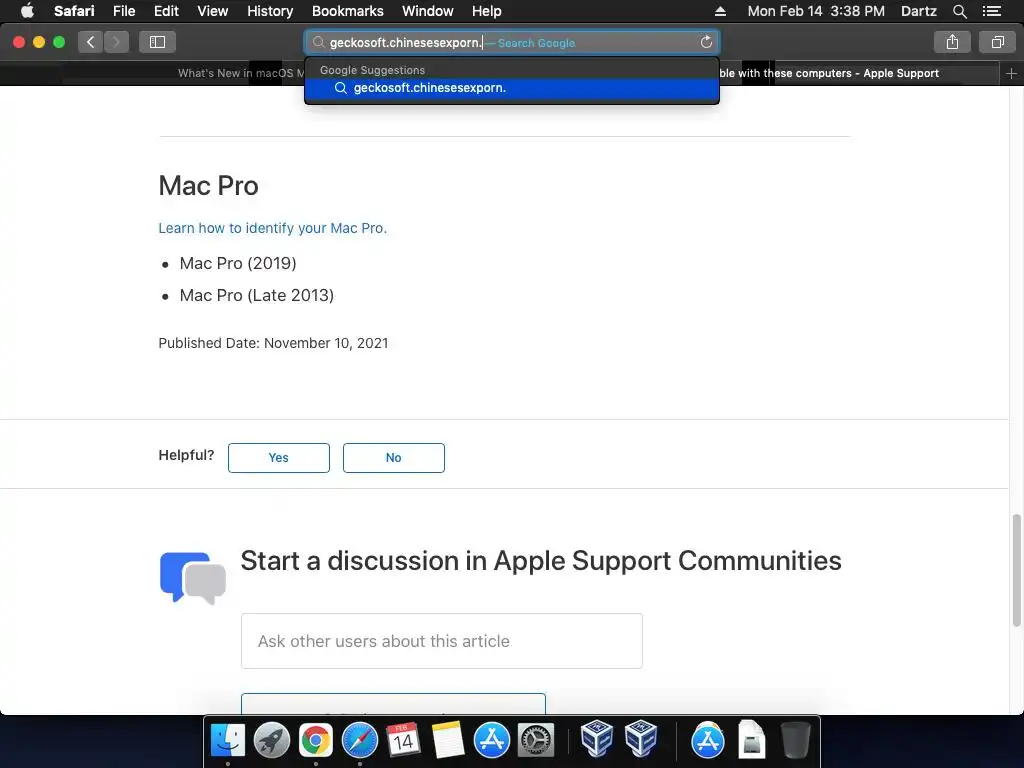1024x768 pixels.
Task: Click Start a discussion in Apple Support Communities heading
Action: point(541,560)
